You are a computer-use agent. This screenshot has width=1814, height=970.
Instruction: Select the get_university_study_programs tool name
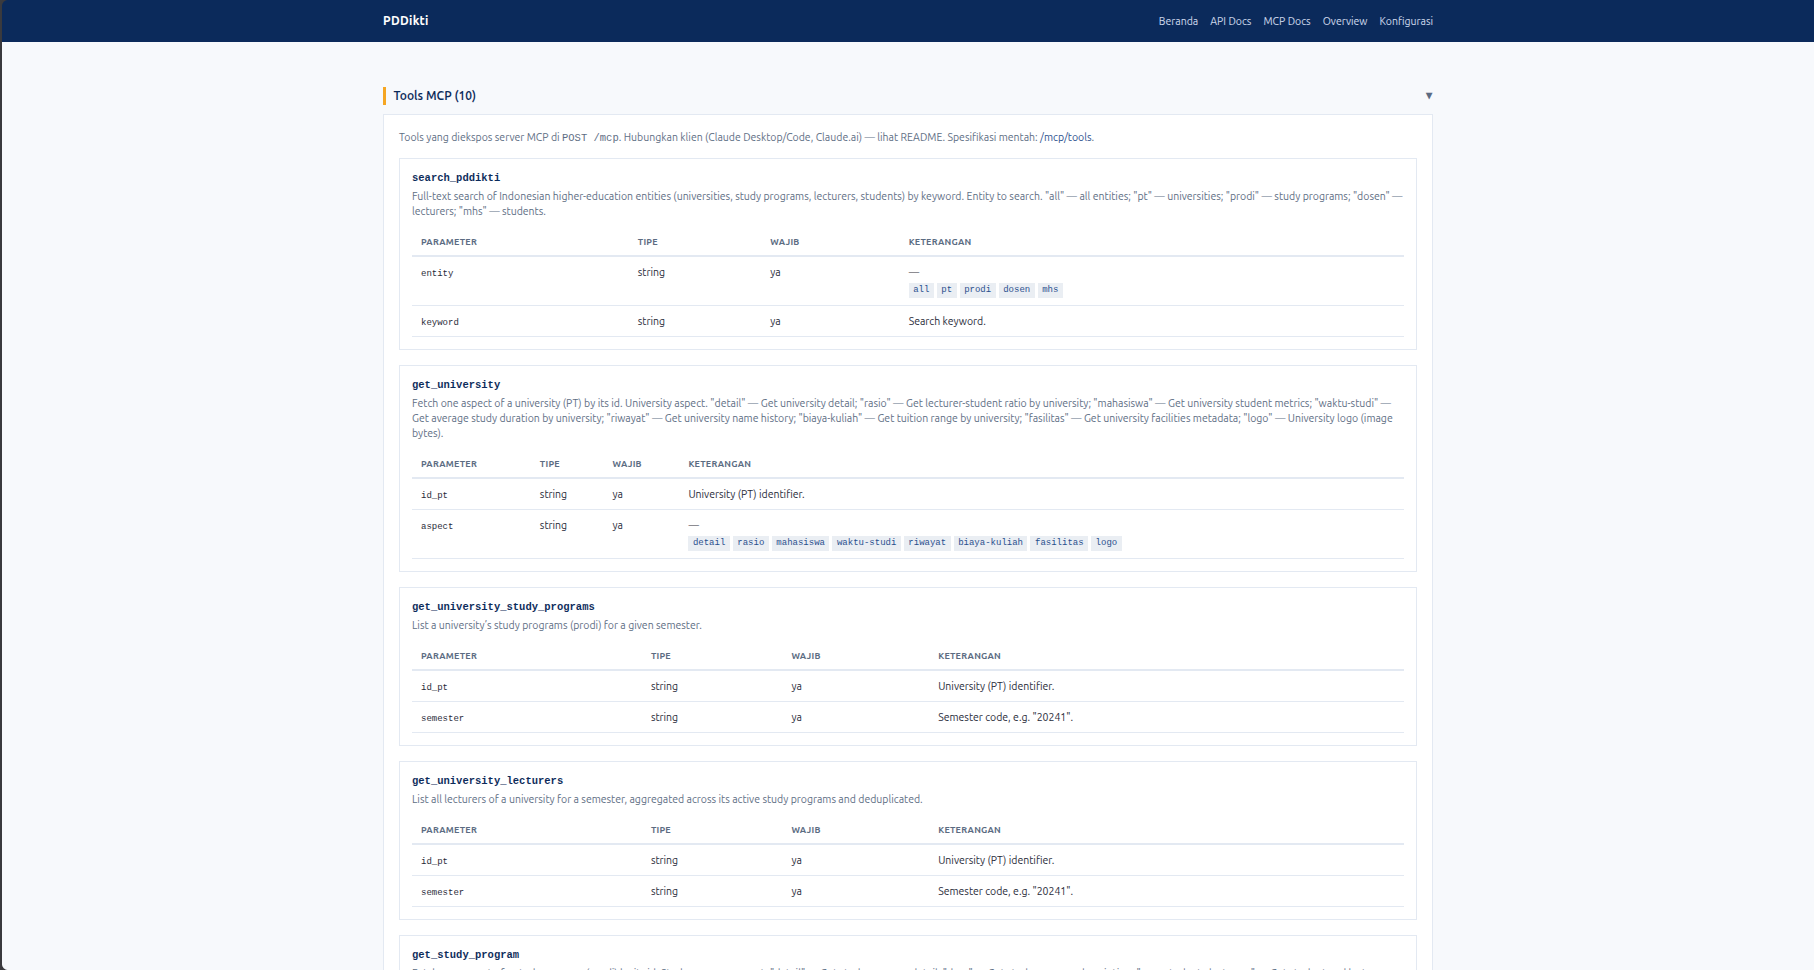coord(503,607)
